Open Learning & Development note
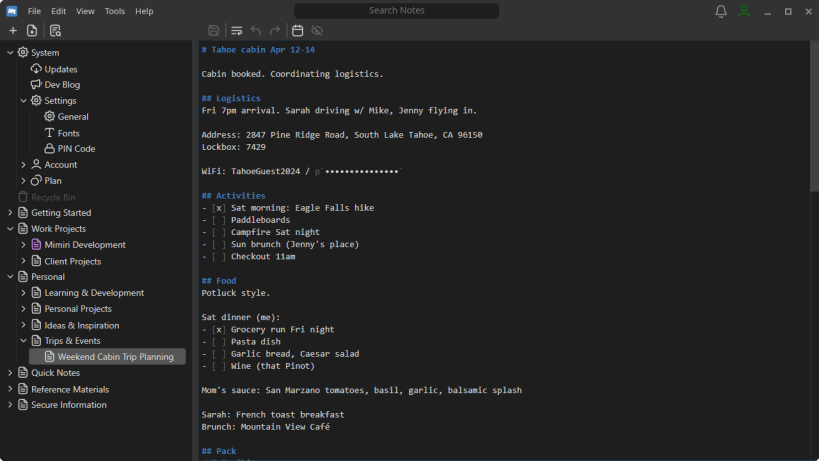The image size is (819, 461). [94, 293]
